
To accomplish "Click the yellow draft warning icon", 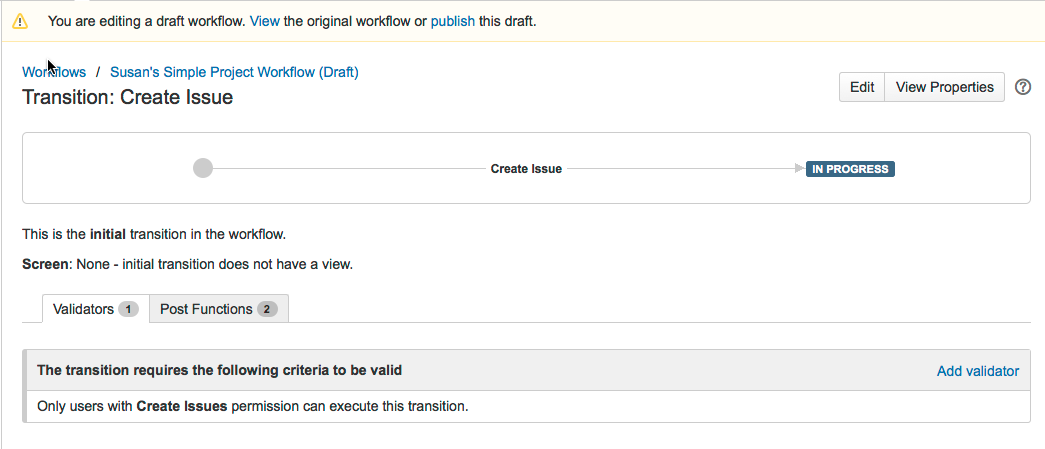I will tap(20, 21).
